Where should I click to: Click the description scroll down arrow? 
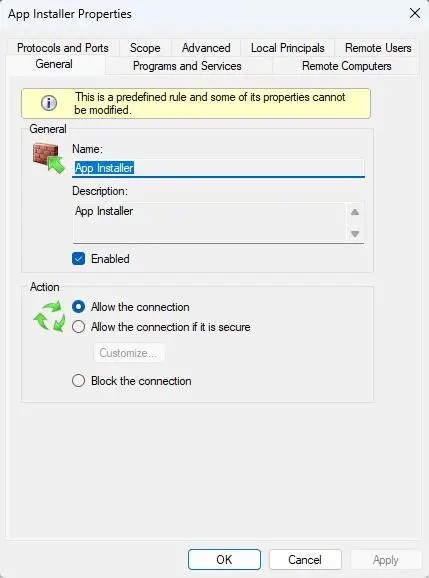tap(355, 234)
